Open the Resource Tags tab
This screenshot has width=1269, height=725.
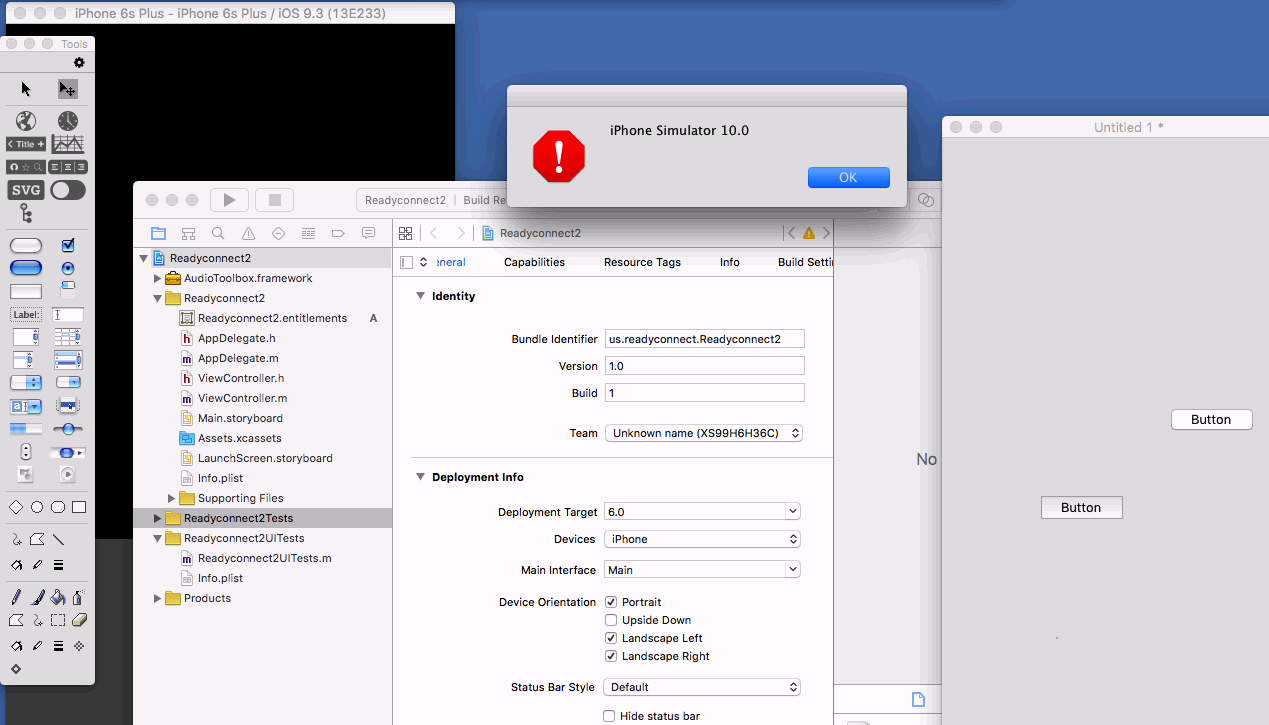642,262
